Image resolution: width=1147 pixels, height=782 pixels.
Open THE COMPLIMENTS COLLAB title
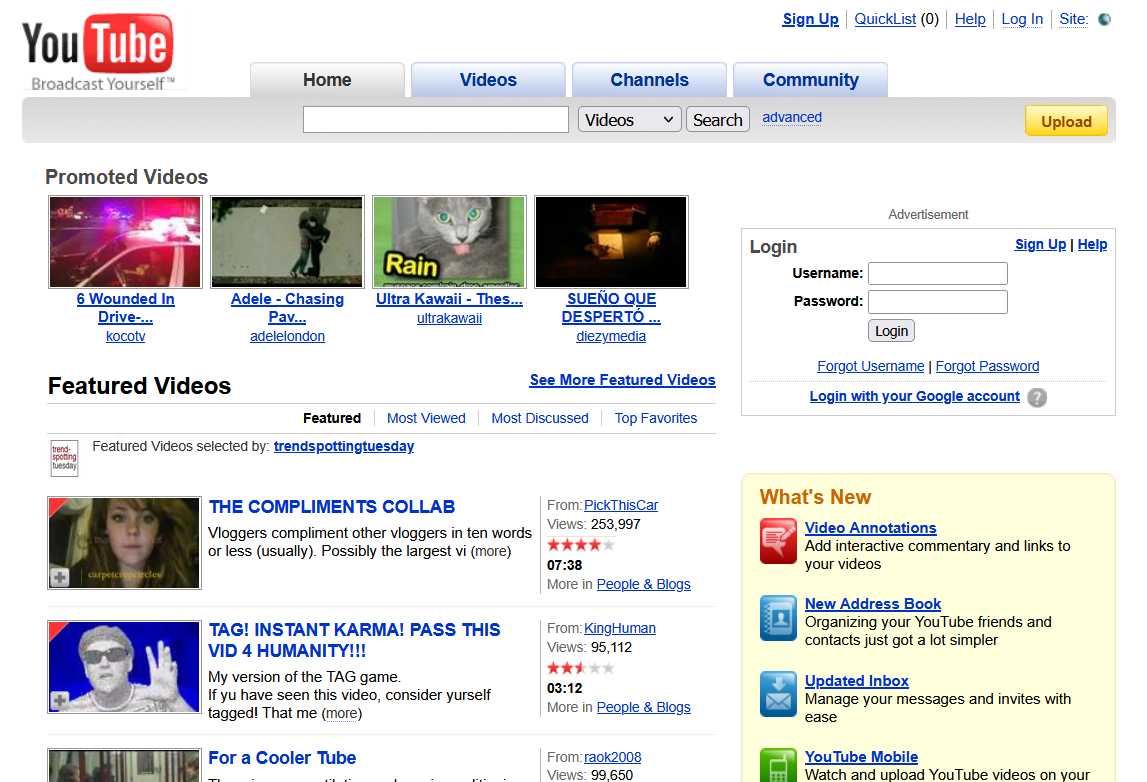[331, 507]
